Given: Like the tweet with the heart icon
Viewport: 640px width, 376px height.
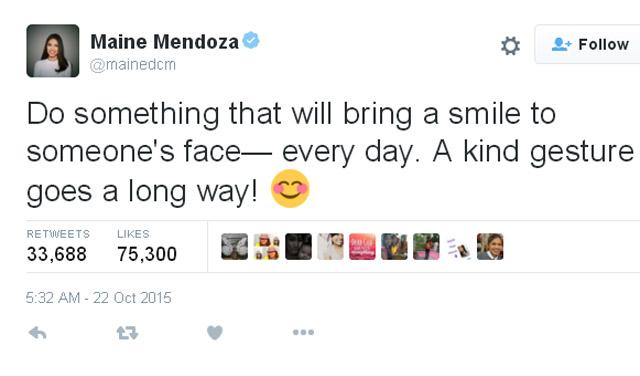Looking at the screenshot, I should click(215, 333).
